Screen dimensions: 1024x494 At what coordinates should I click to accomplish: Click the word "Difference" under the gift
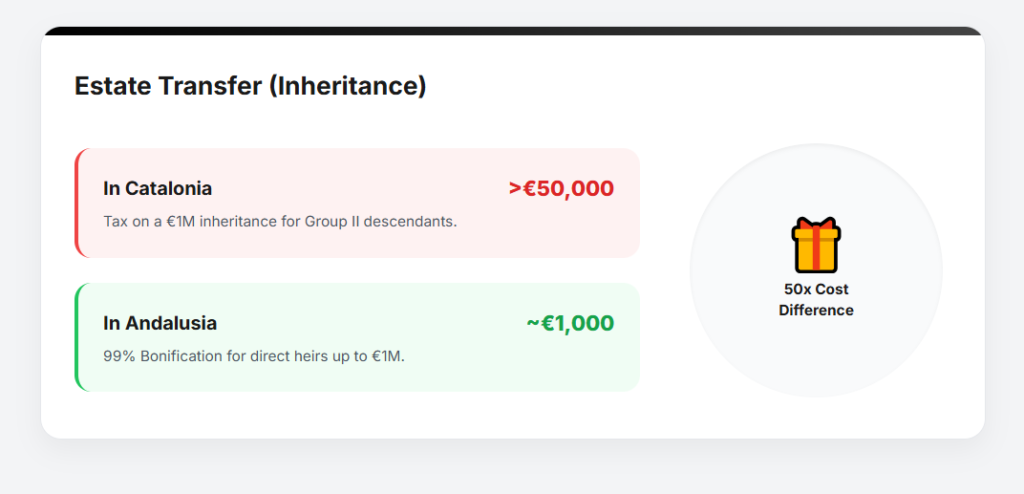click(816, 310)
